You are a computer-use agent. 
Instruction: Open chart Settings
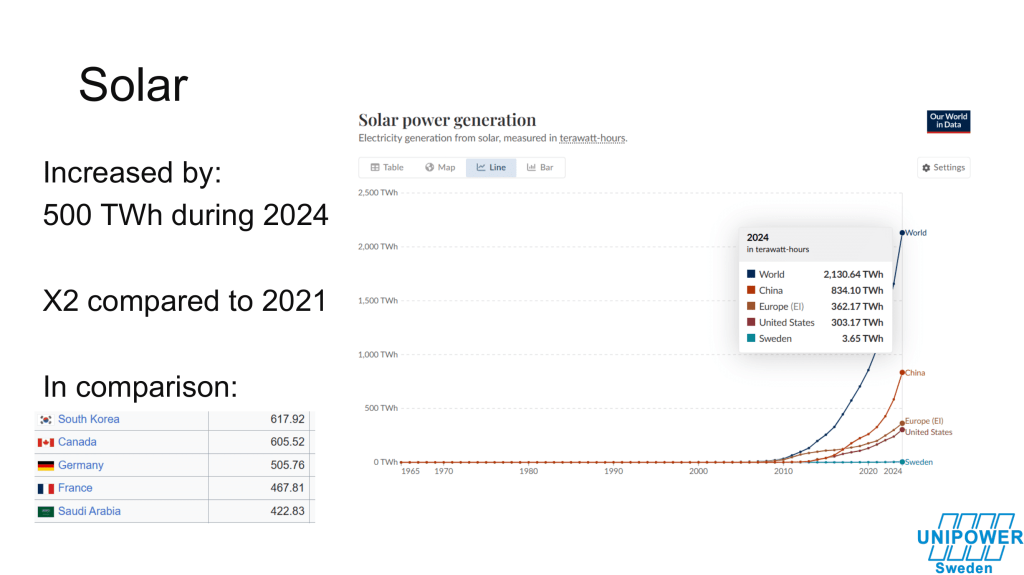pos(943,168)
